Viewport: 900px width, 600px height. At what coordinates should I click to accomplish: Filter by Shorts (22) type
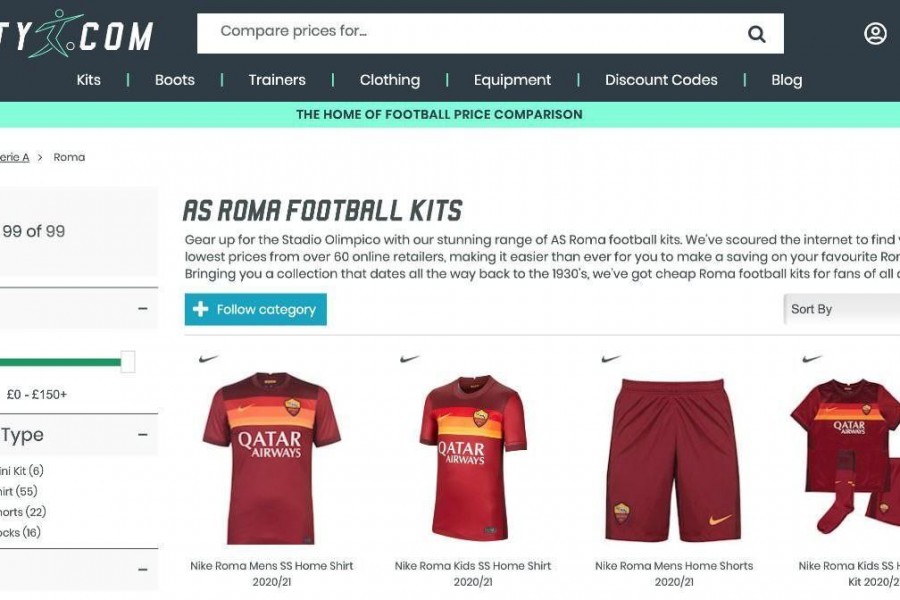23,512
